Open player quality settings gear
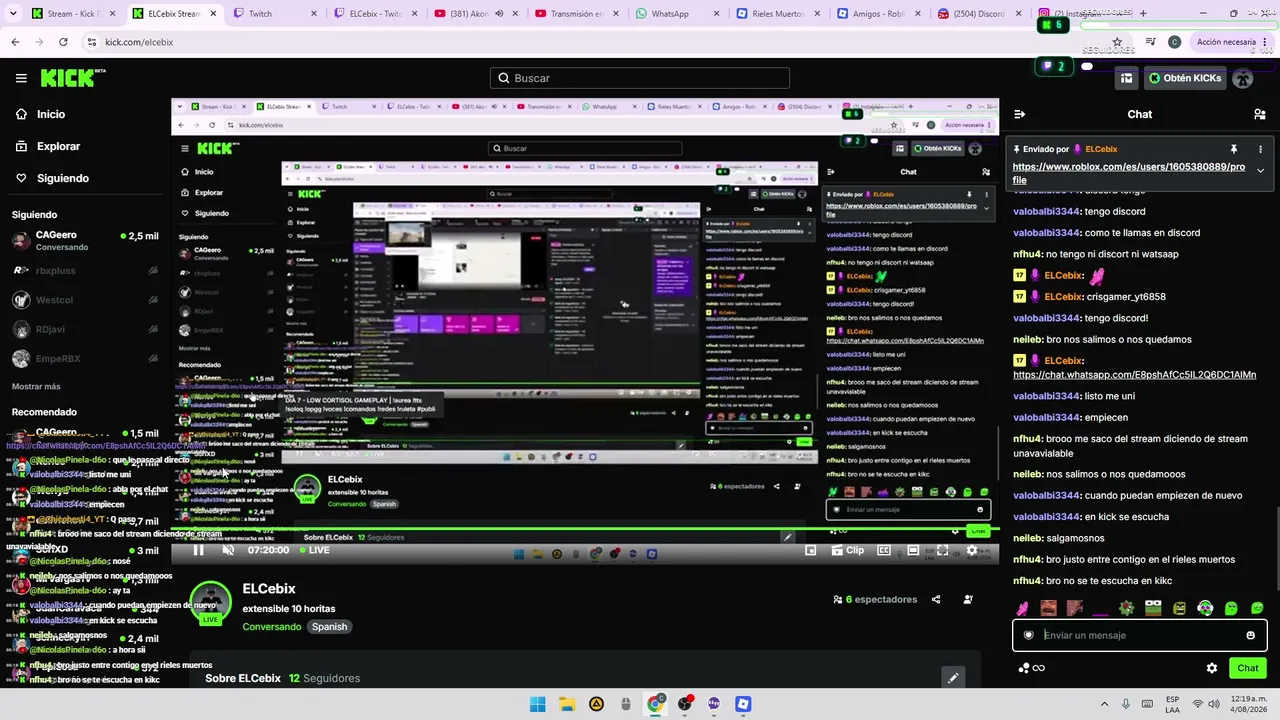Viewport: 1280px width, 720px height. coord(971,550)
